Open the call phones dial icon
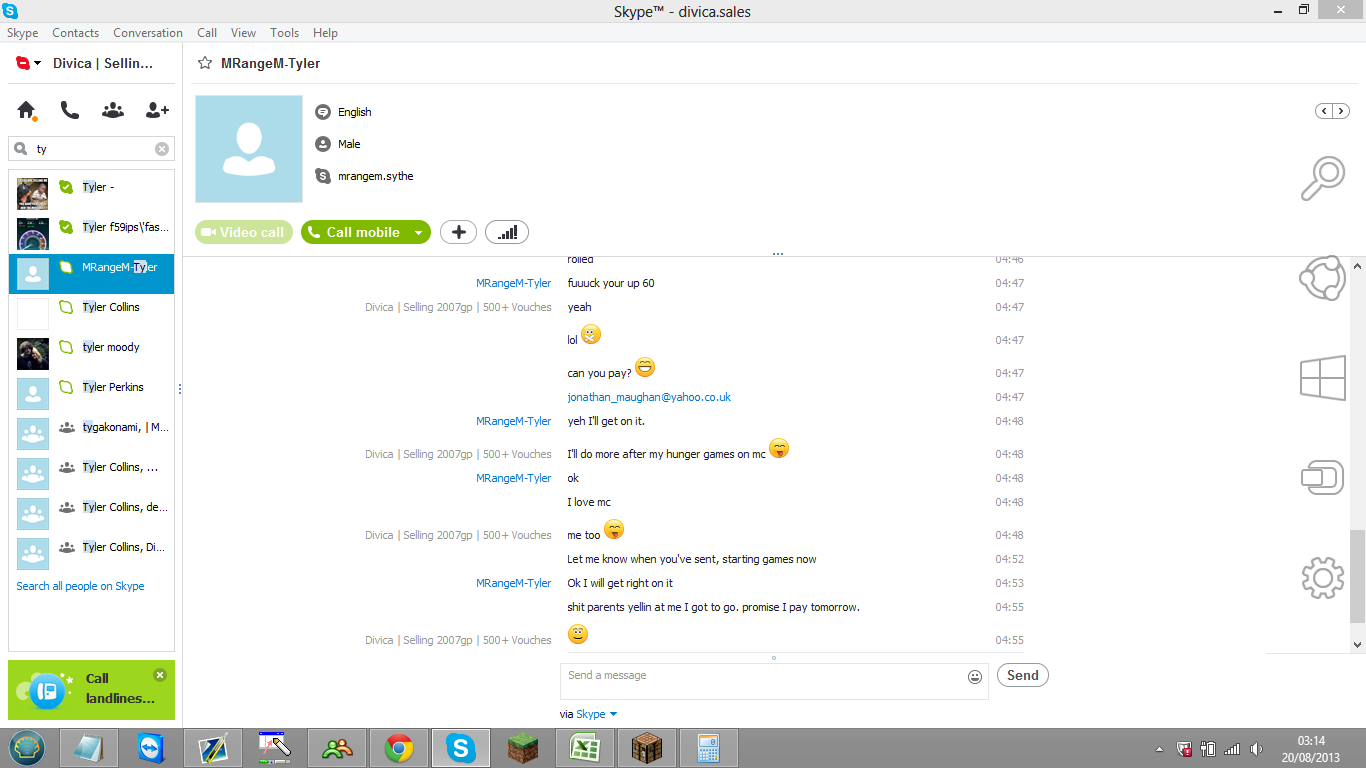The image size is (1366, 768). (69, 110)
